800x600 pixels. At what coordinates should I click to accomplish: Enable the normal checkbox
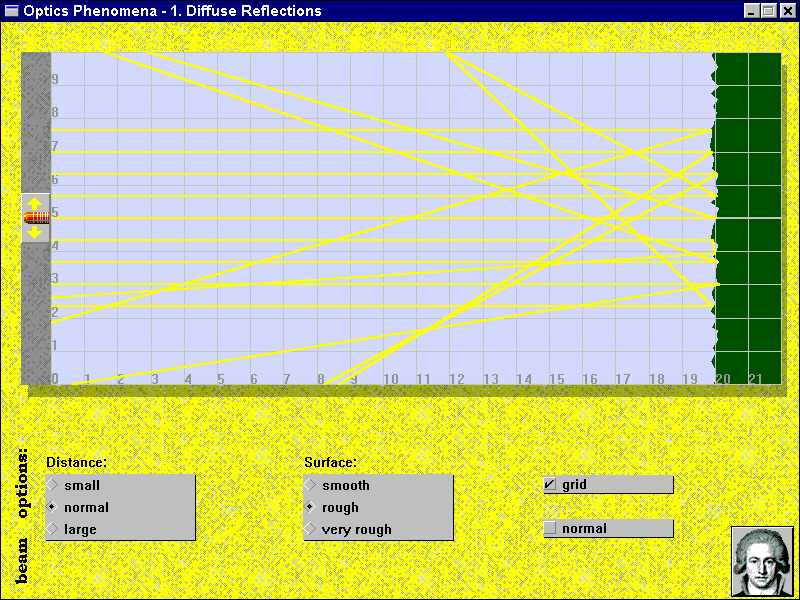click(x=550, y=529)
